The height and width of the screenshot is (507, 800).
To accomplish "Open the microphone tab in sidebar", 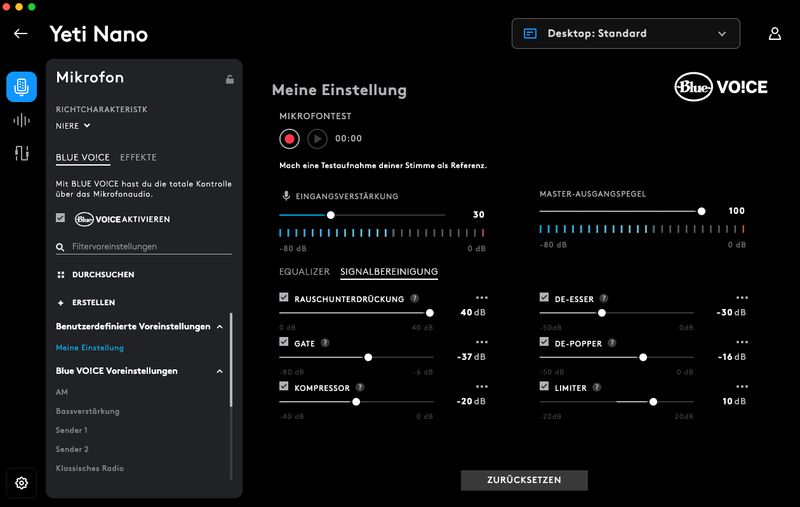I will click(x=21, y=87).
